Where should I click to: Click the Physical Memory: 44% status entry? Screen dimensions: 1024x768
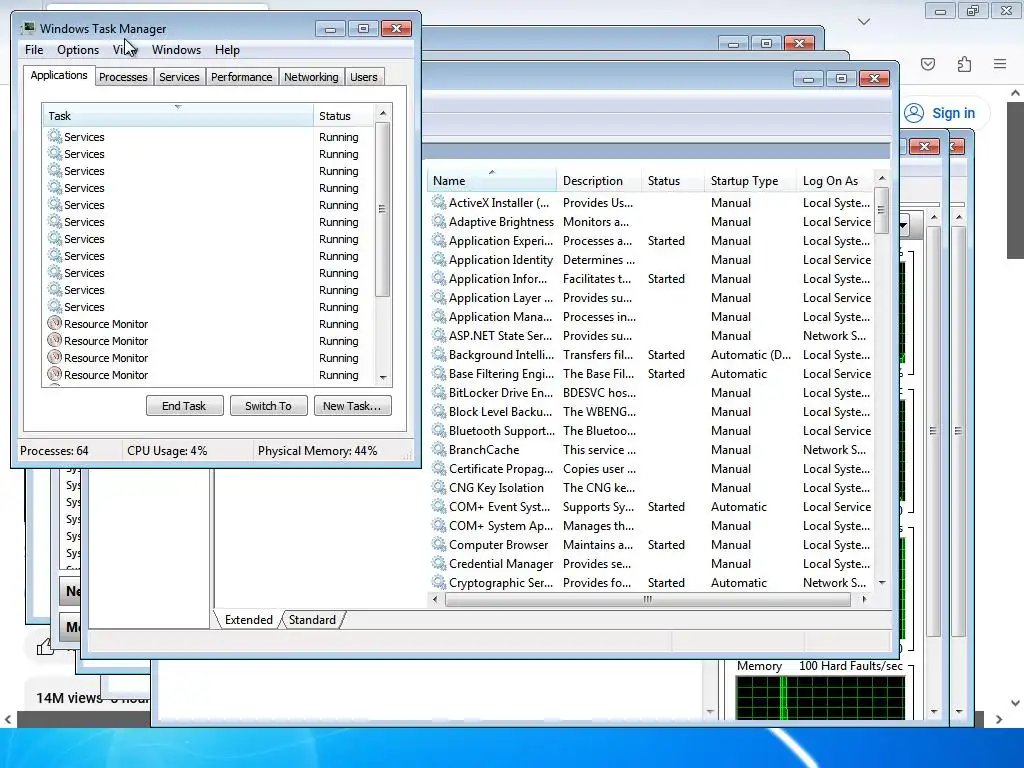click(x=317, y=451)
